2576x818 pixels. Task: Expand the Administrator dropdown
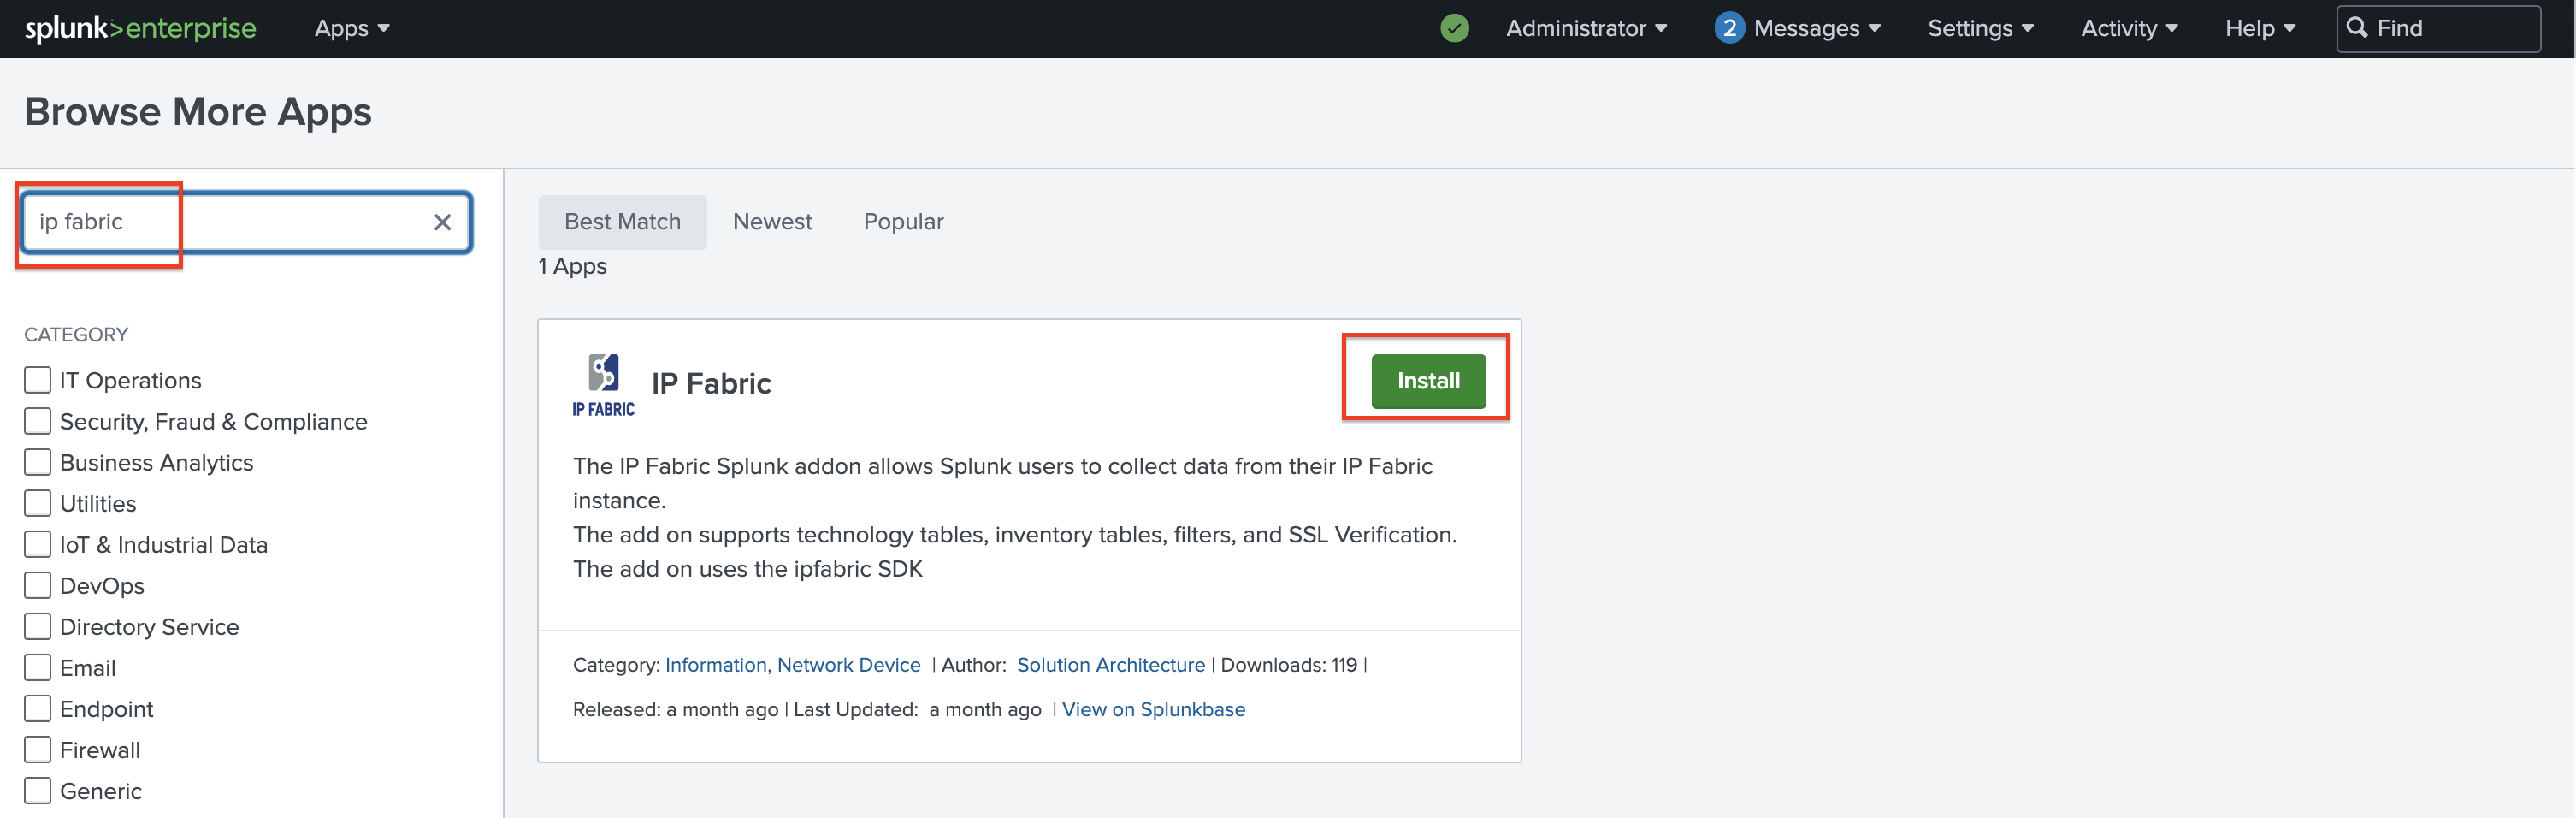(1586, 28)
